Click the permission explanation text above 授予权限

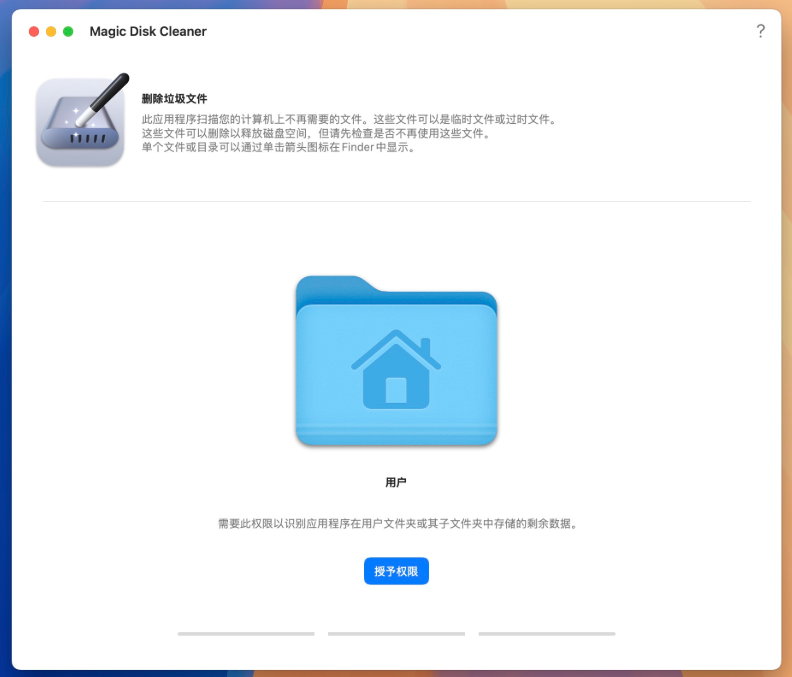point(396,523)
